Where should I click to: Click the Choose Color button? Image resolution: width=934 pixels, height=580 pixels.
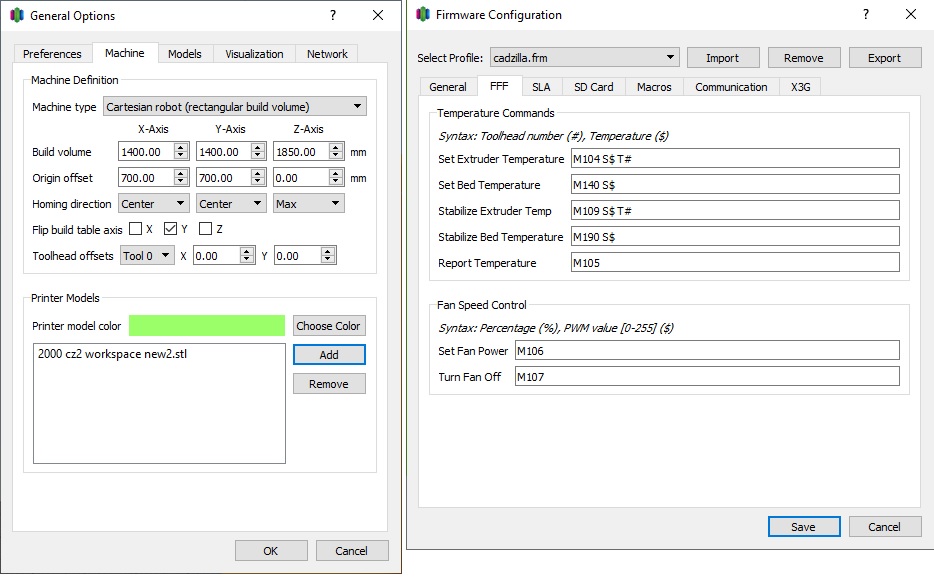click(x=328, y=326)
